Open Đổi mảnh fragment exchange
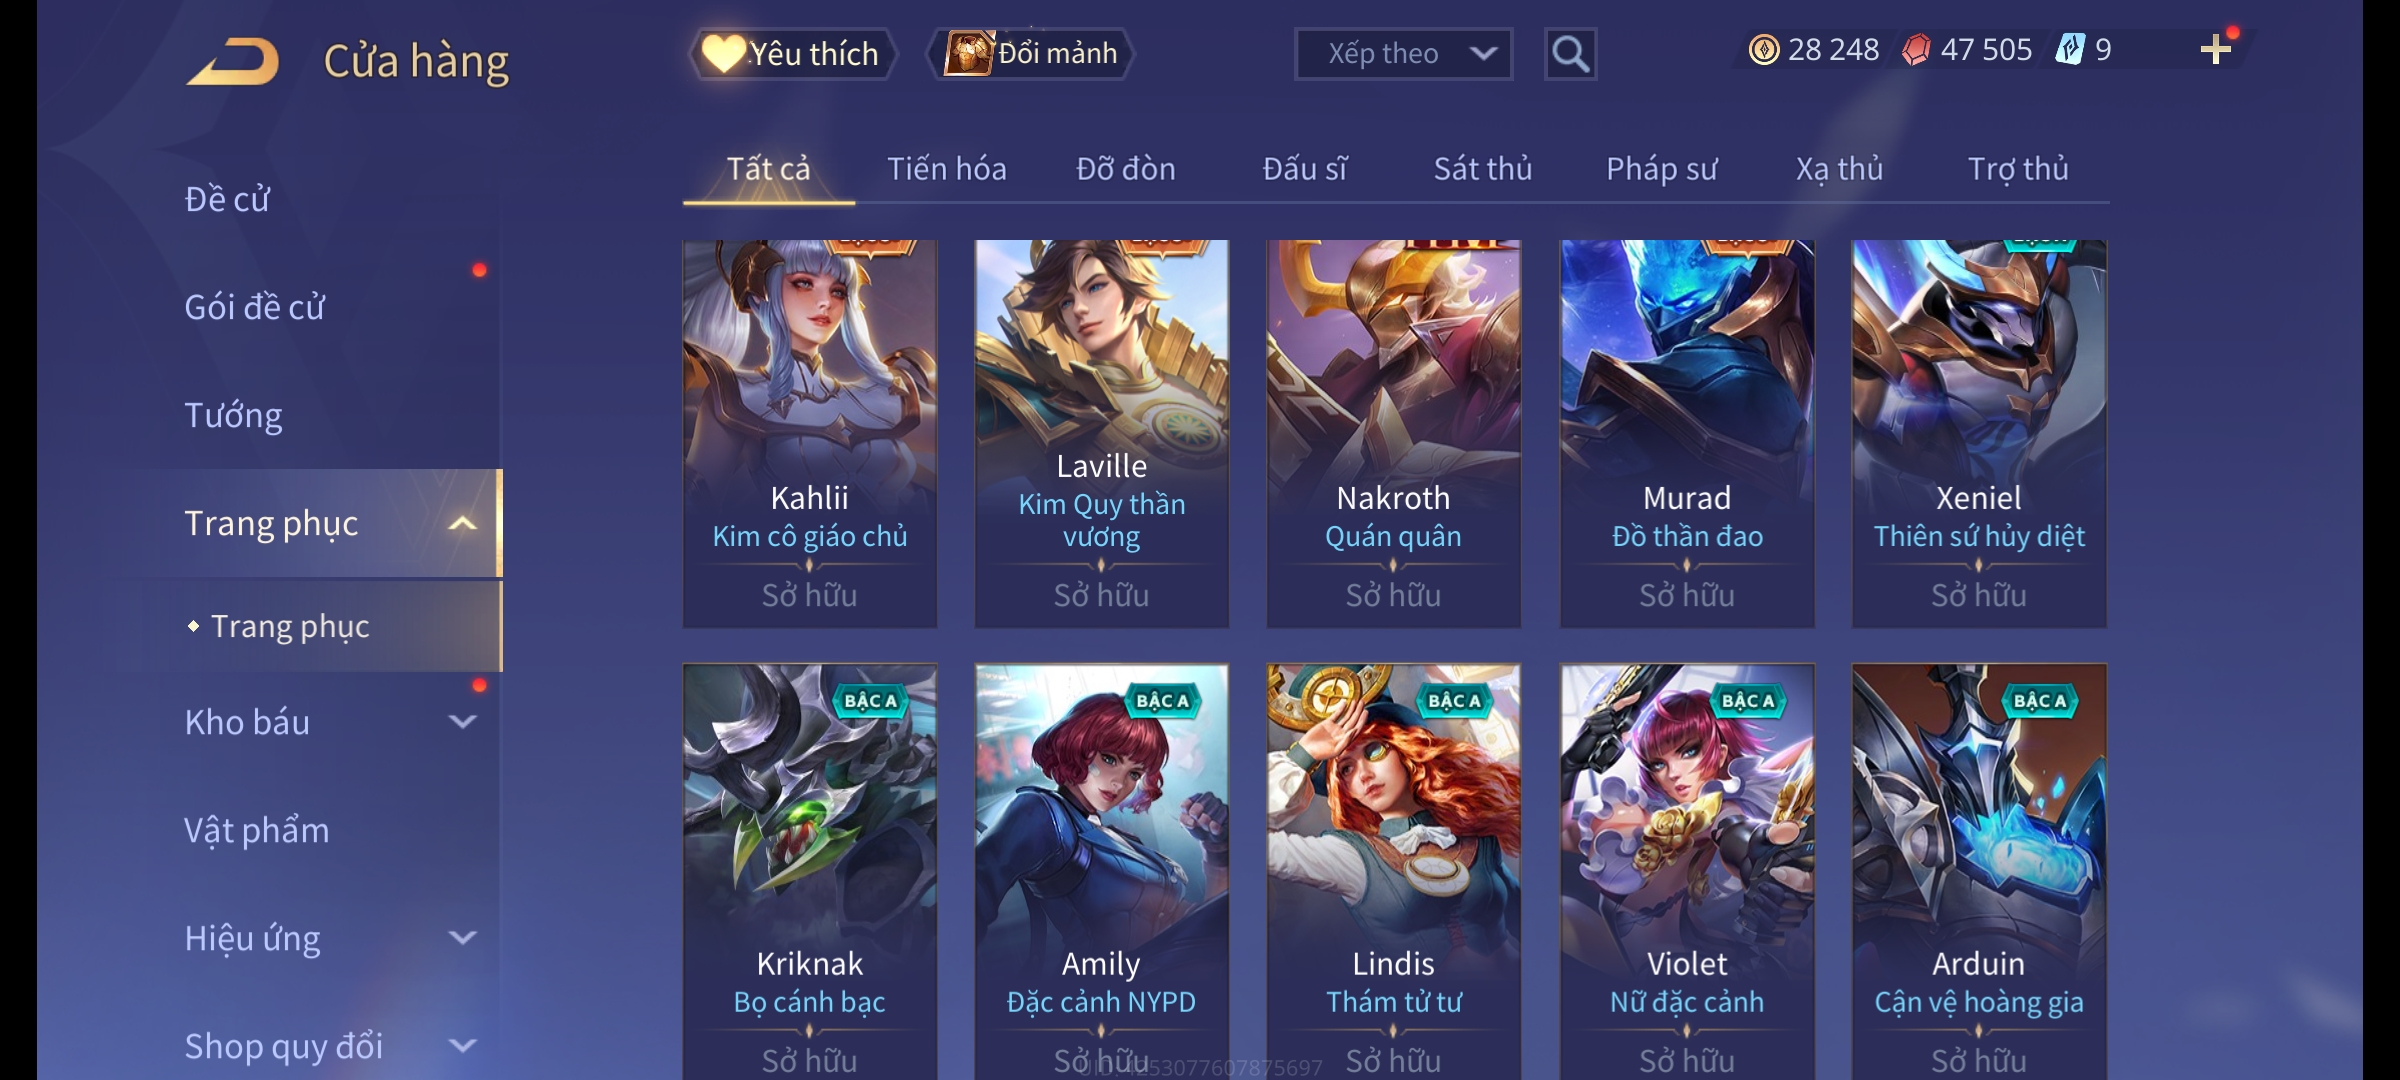The image size is (2400, 1080). (x=1032, y=54)
